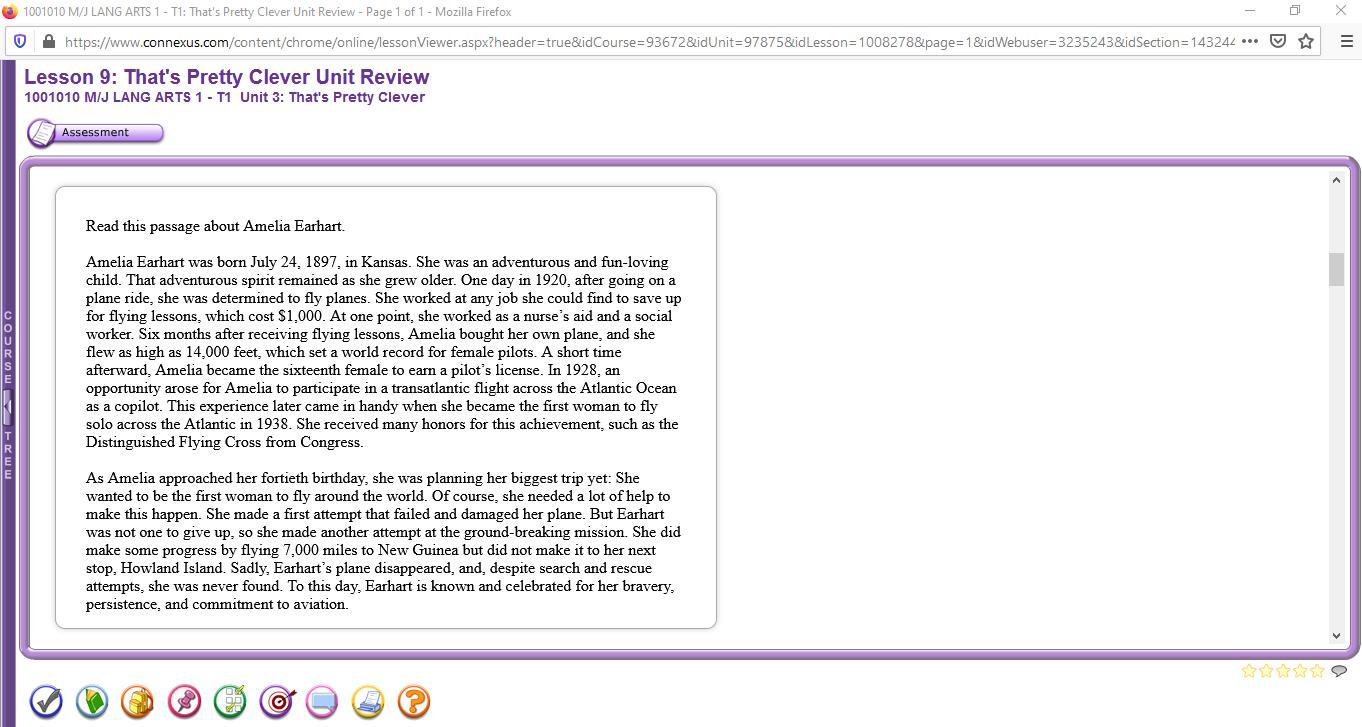Image resolution: width=1362 pixels, height=727 pixels.
Task: Click the lesson scrollbar down arrow
Action: 1336,636
